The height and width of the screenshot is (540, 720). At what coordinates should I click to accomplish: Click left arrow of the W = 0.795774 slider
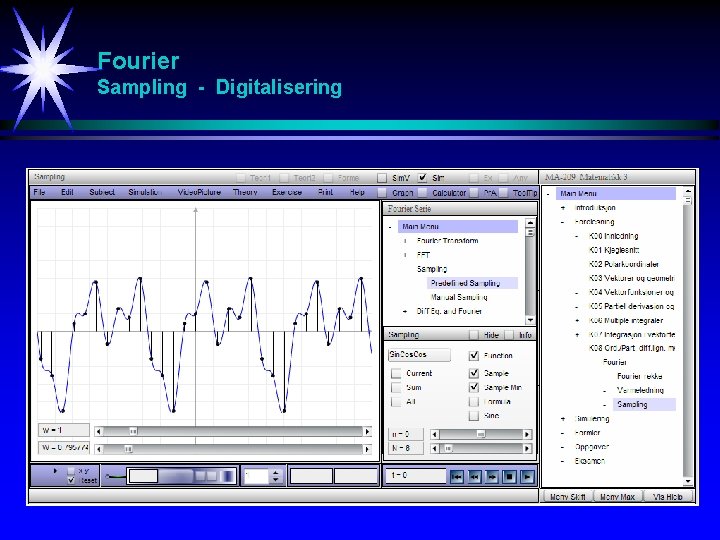tap(98, 449)
